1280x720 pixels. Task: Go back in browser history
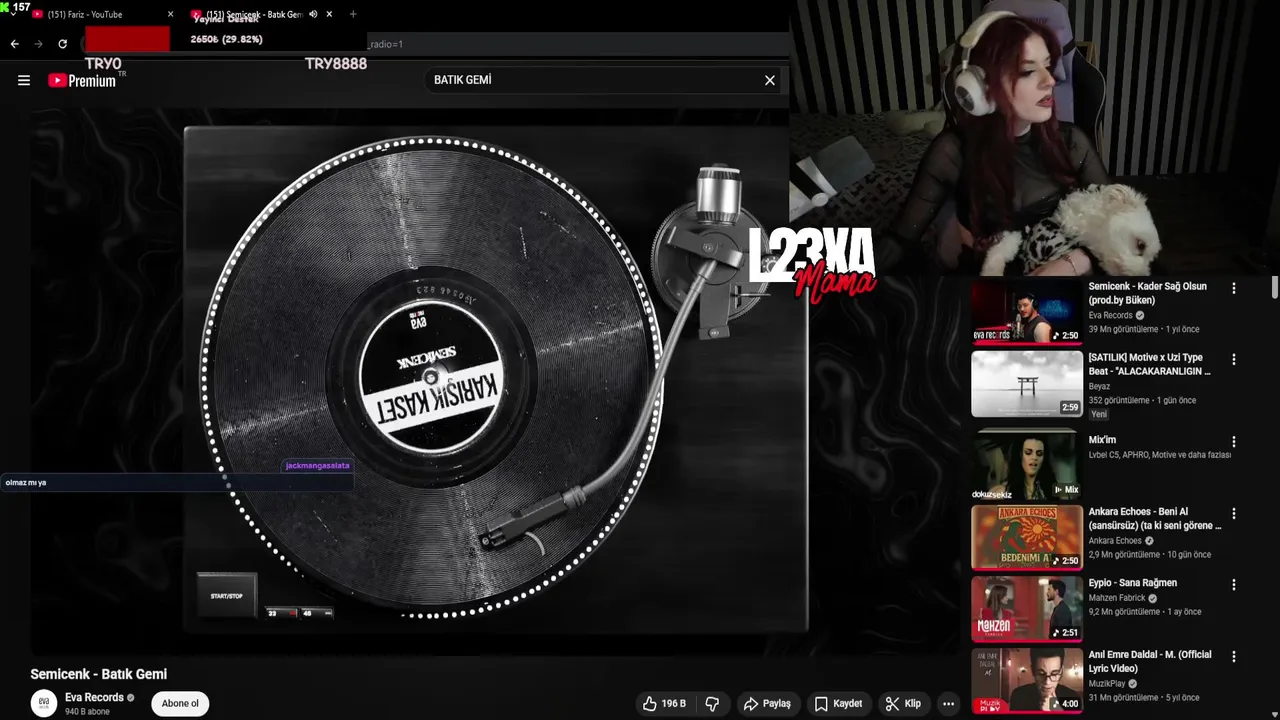coord(14,44)
